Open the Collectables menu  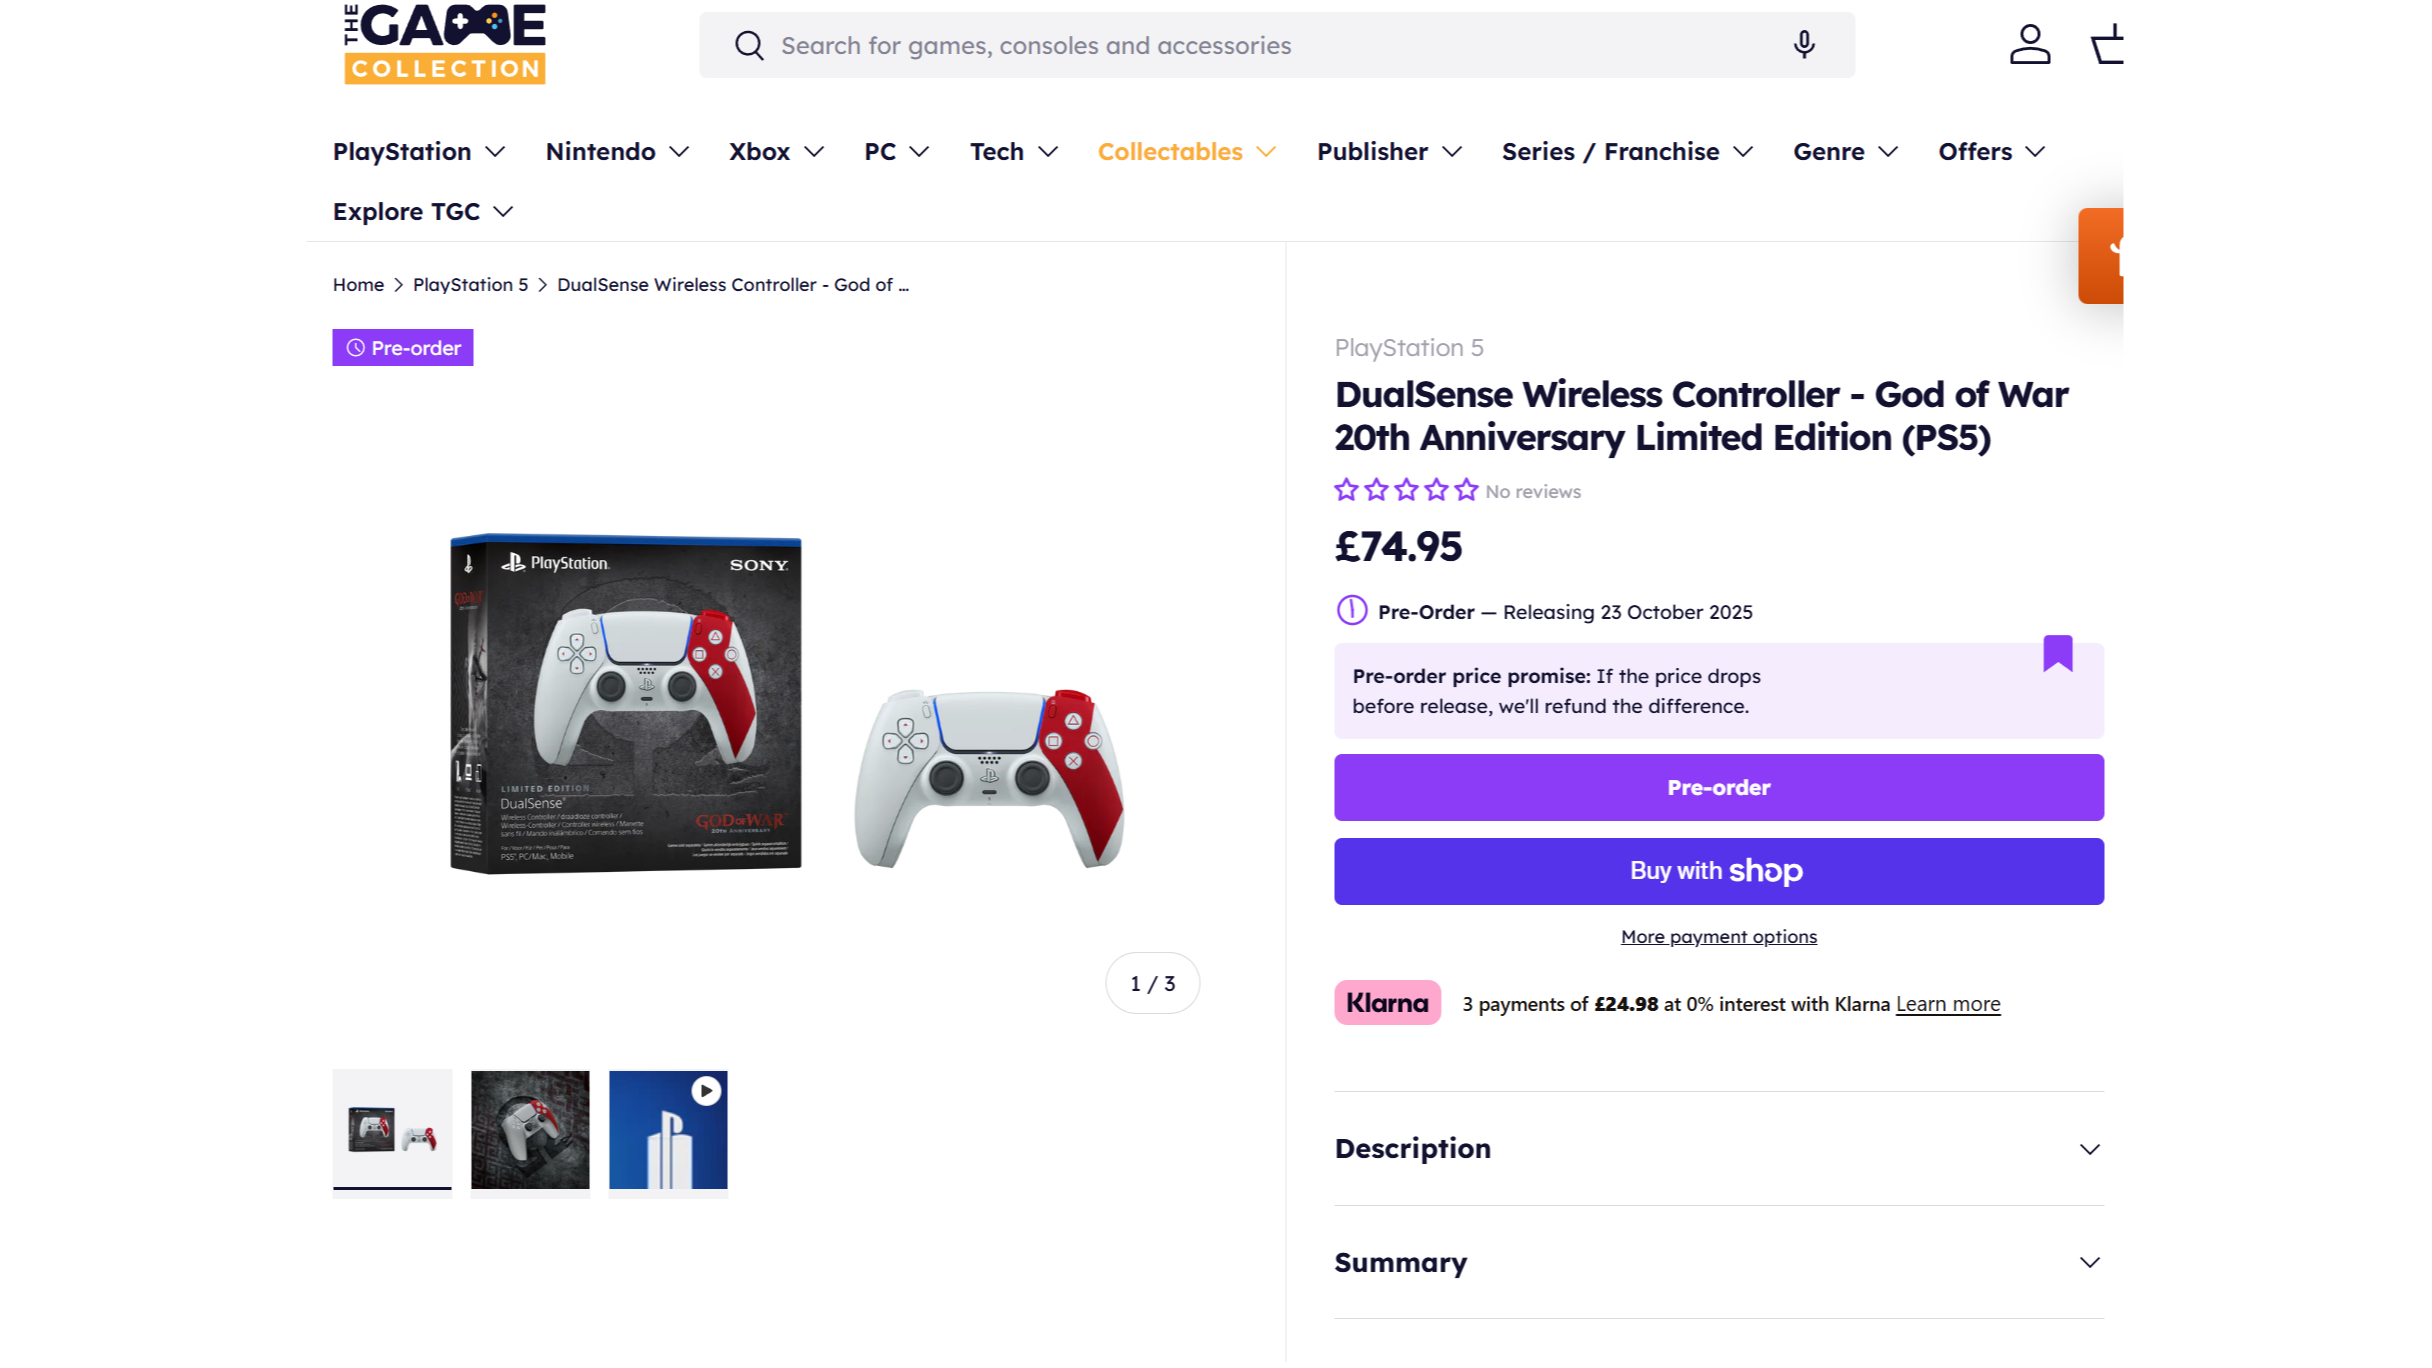1186,152
